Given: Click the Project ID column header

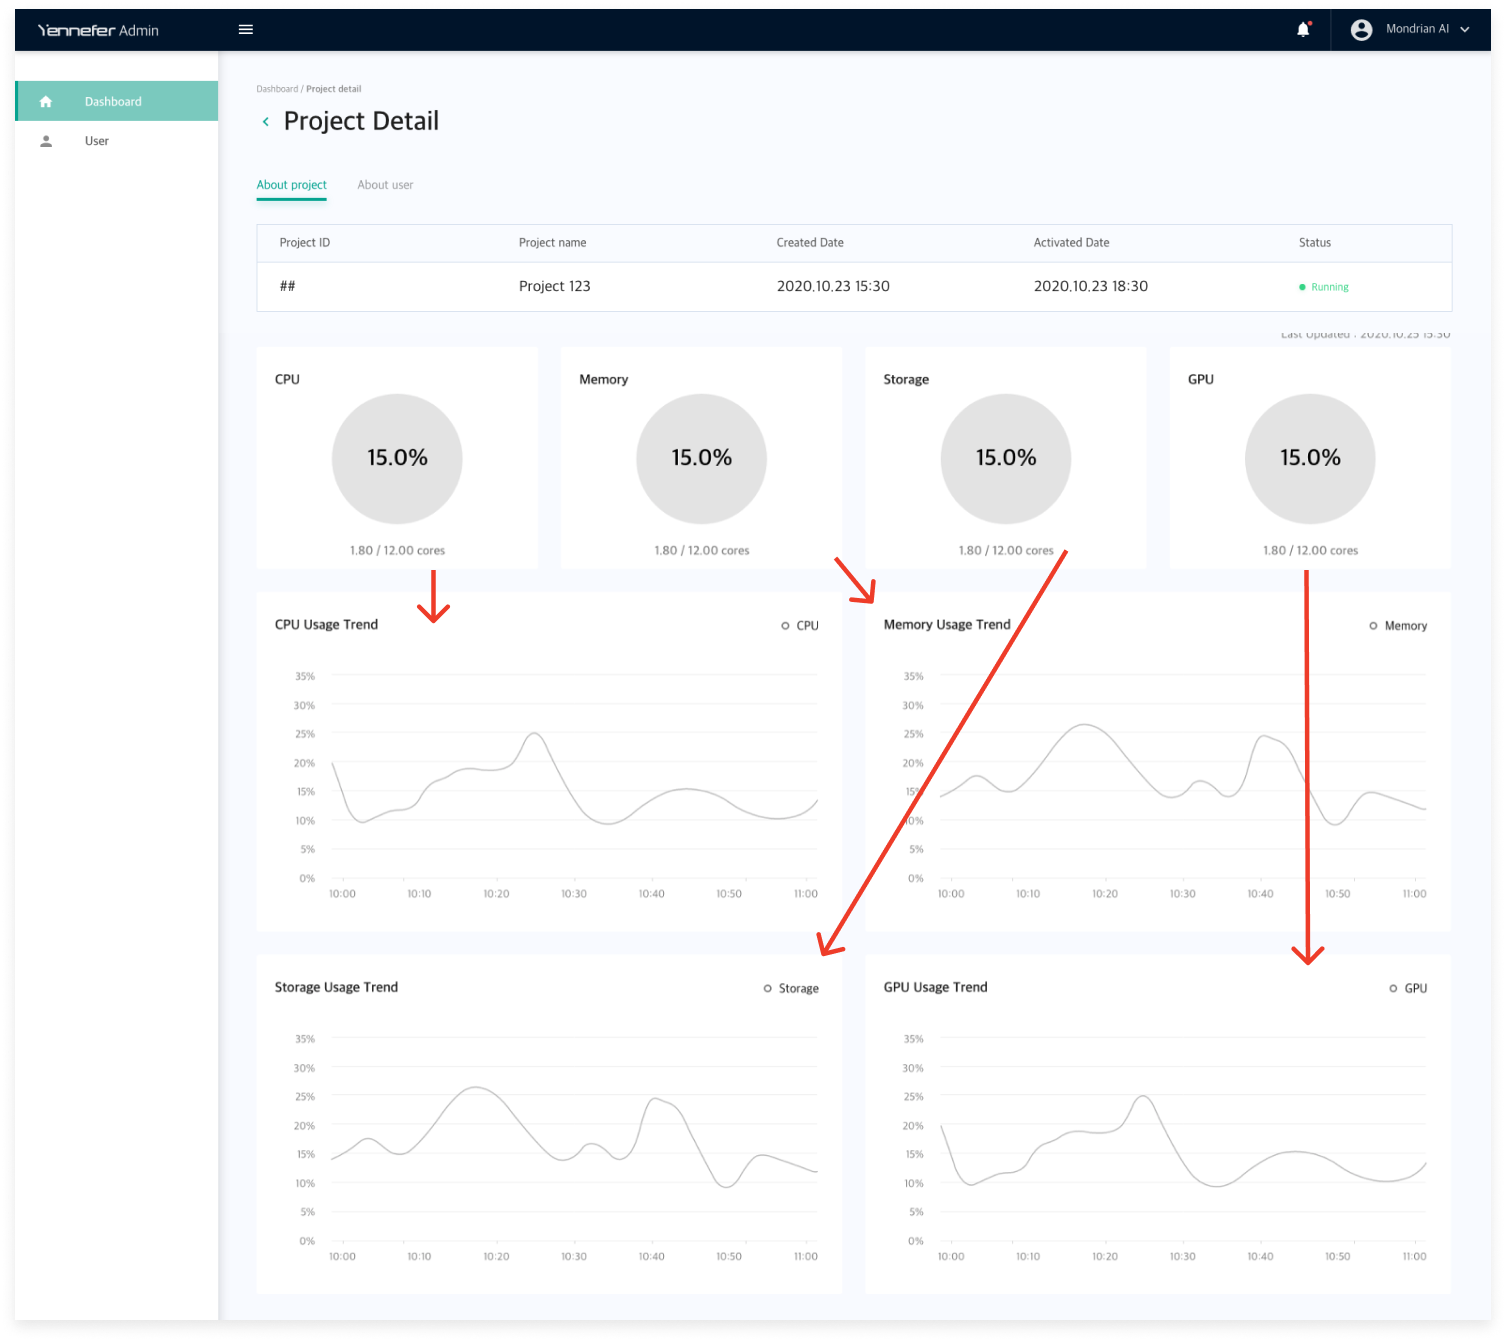Looking at the screenshot, I should pyautogui.click(x=305, y=243).
